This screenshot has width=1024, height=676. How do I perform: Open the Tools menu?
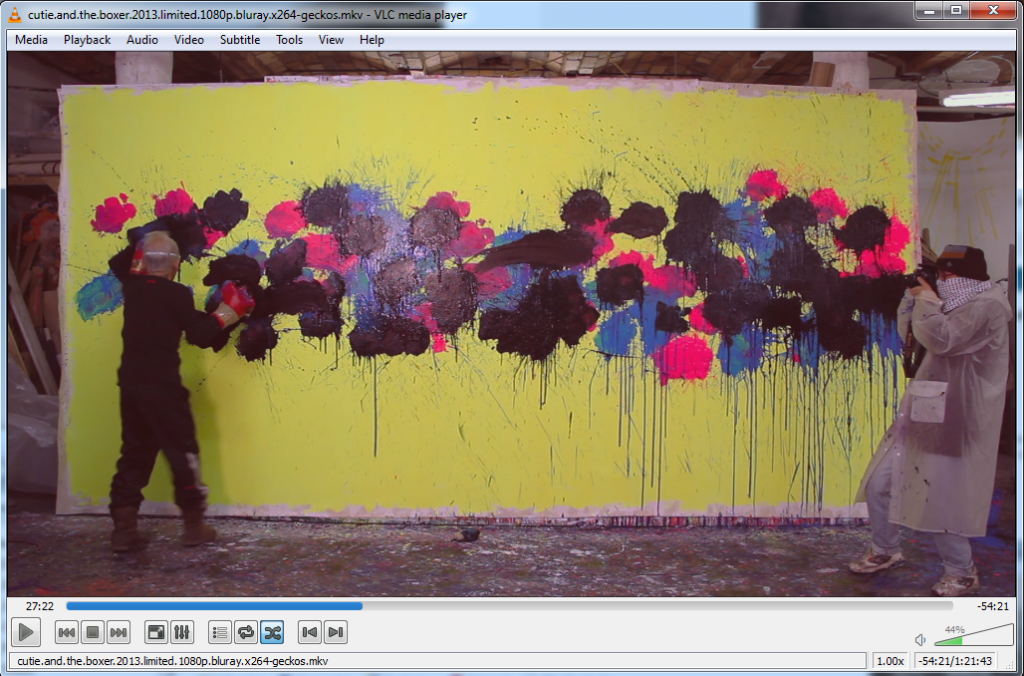click(x=289, y=40)
